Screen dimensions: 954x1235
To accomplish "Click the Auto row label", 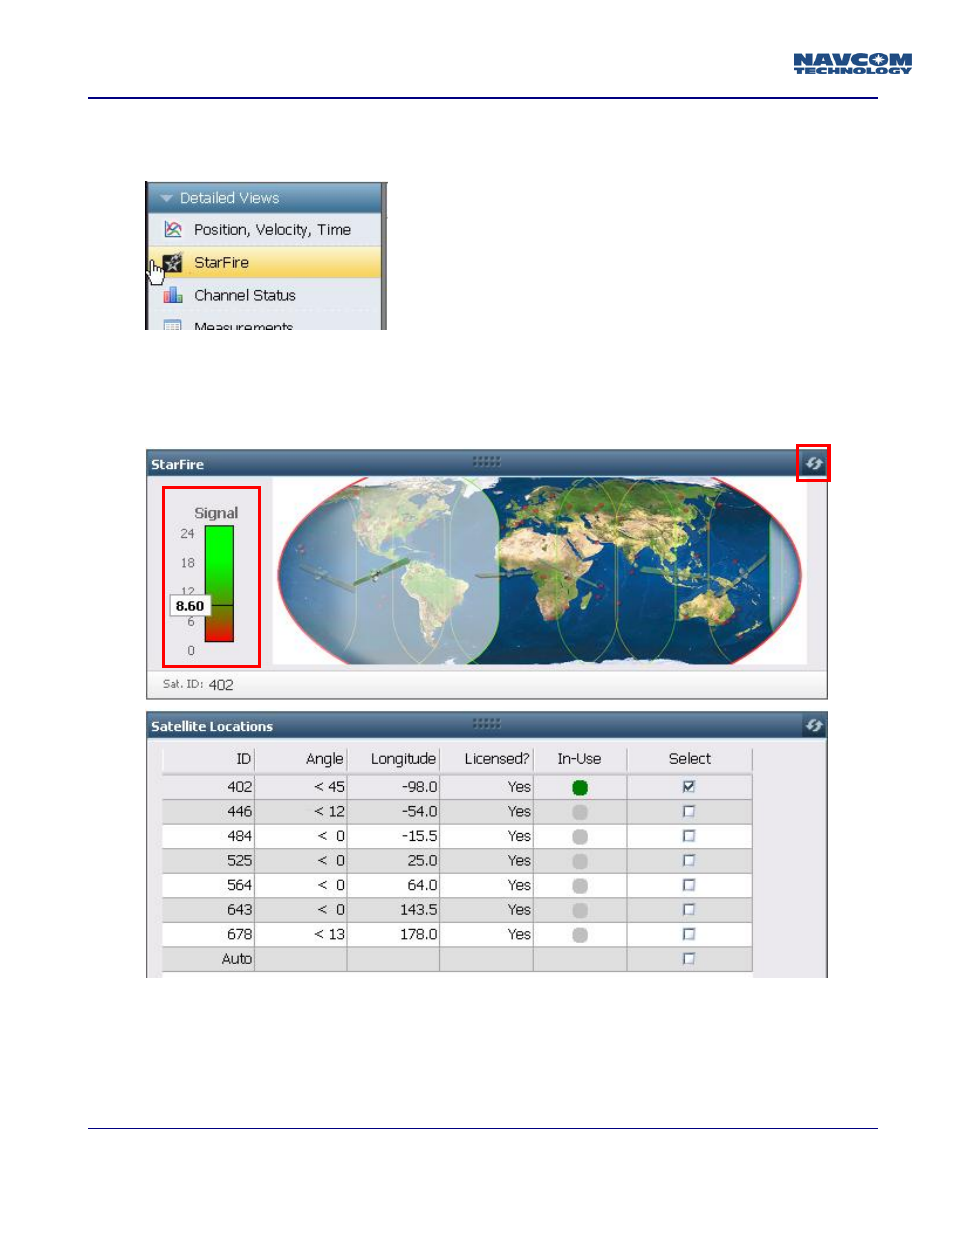I will (x=237, y=959).
